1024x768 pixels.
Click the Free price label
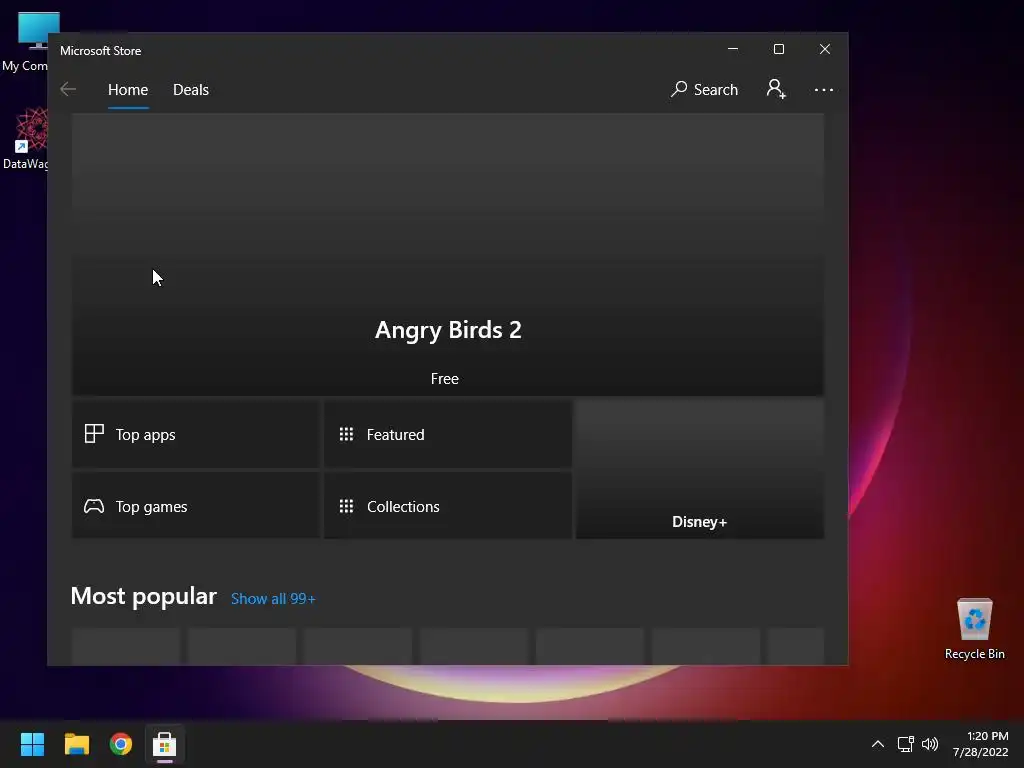(x=445, y=379)
